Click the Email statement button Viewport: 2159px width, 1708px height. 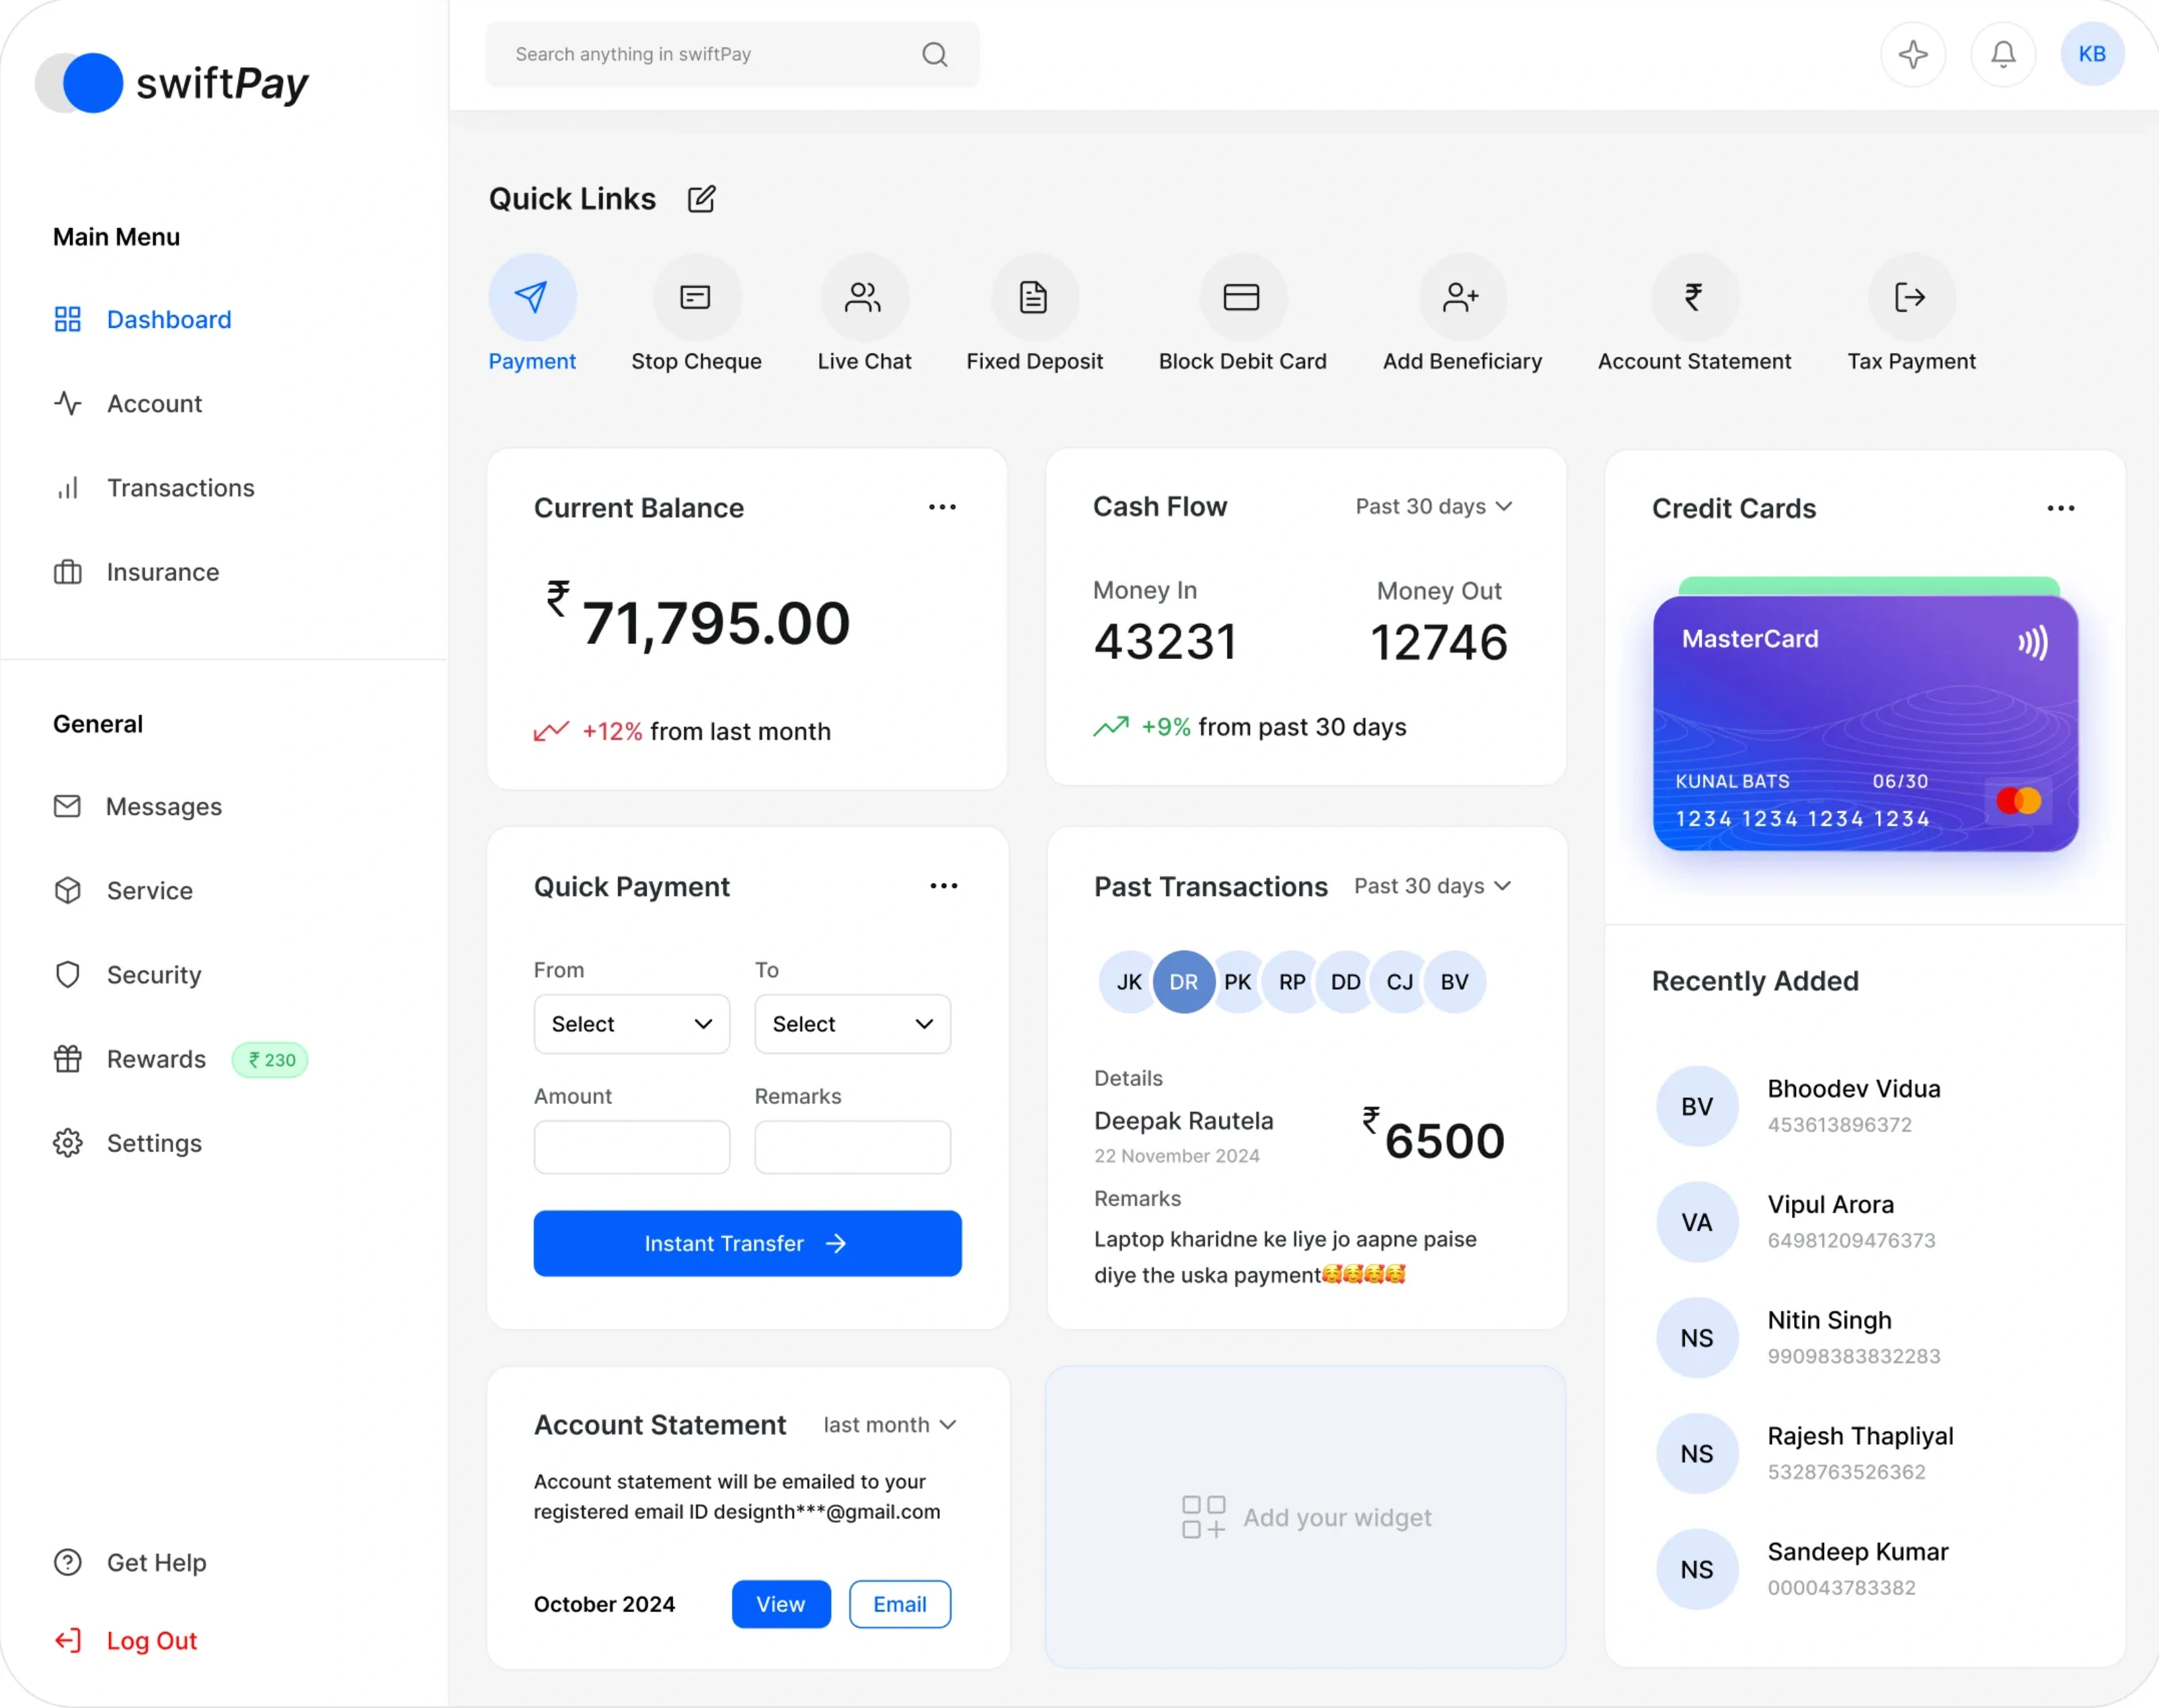(x=899, y=1604)
